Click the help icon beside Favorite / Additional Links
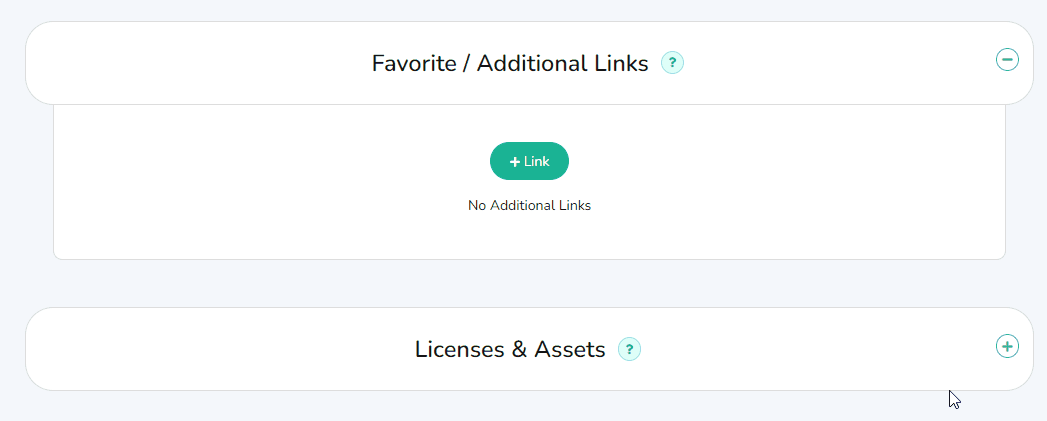Image resolution: width=1047 pixels, height=421 pixels. 672,63
